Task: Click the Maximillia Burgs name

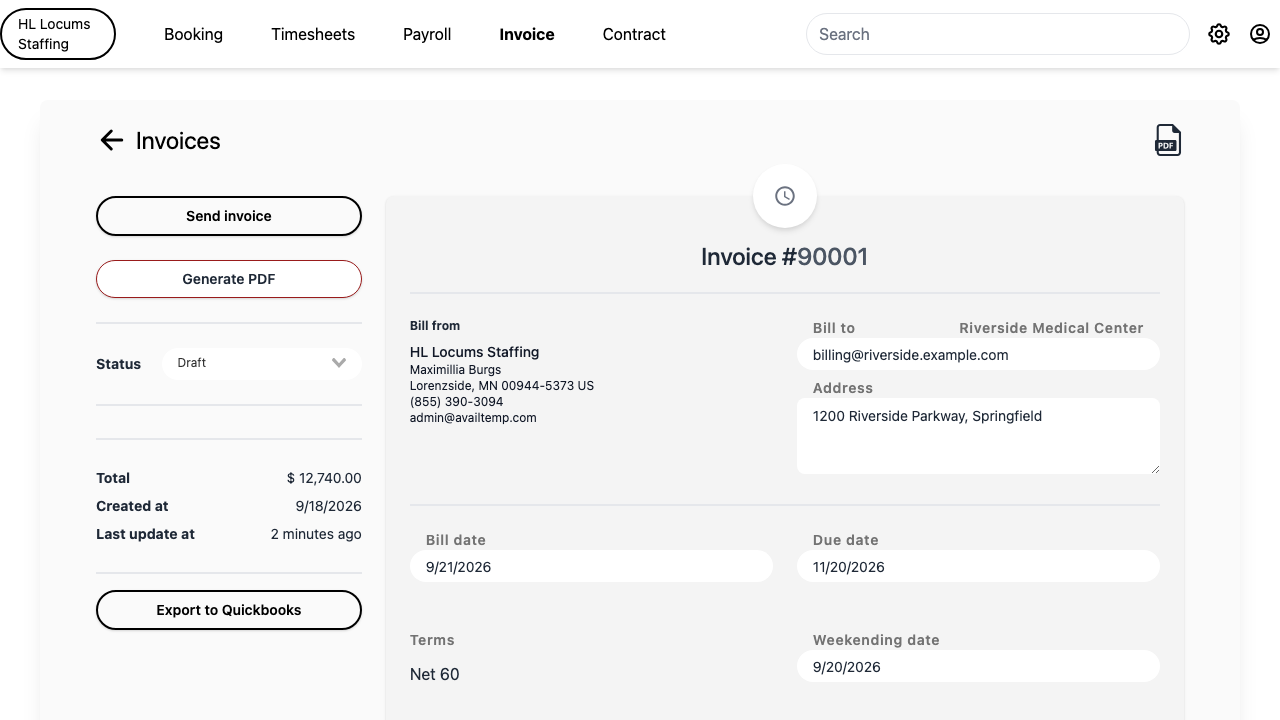Action: [455, 370]
